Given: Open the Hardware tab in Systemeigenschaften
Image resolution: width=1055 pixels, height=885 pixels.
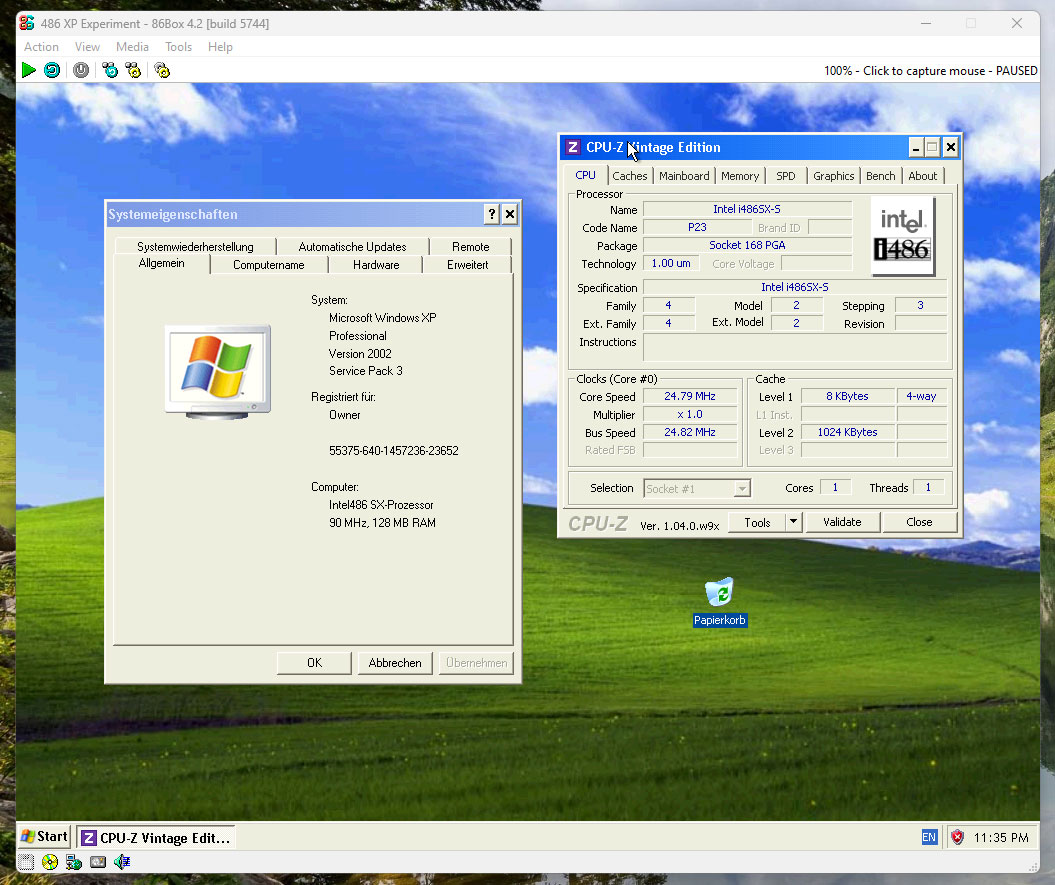Looking at the screenshot, I should click(376, 264).
